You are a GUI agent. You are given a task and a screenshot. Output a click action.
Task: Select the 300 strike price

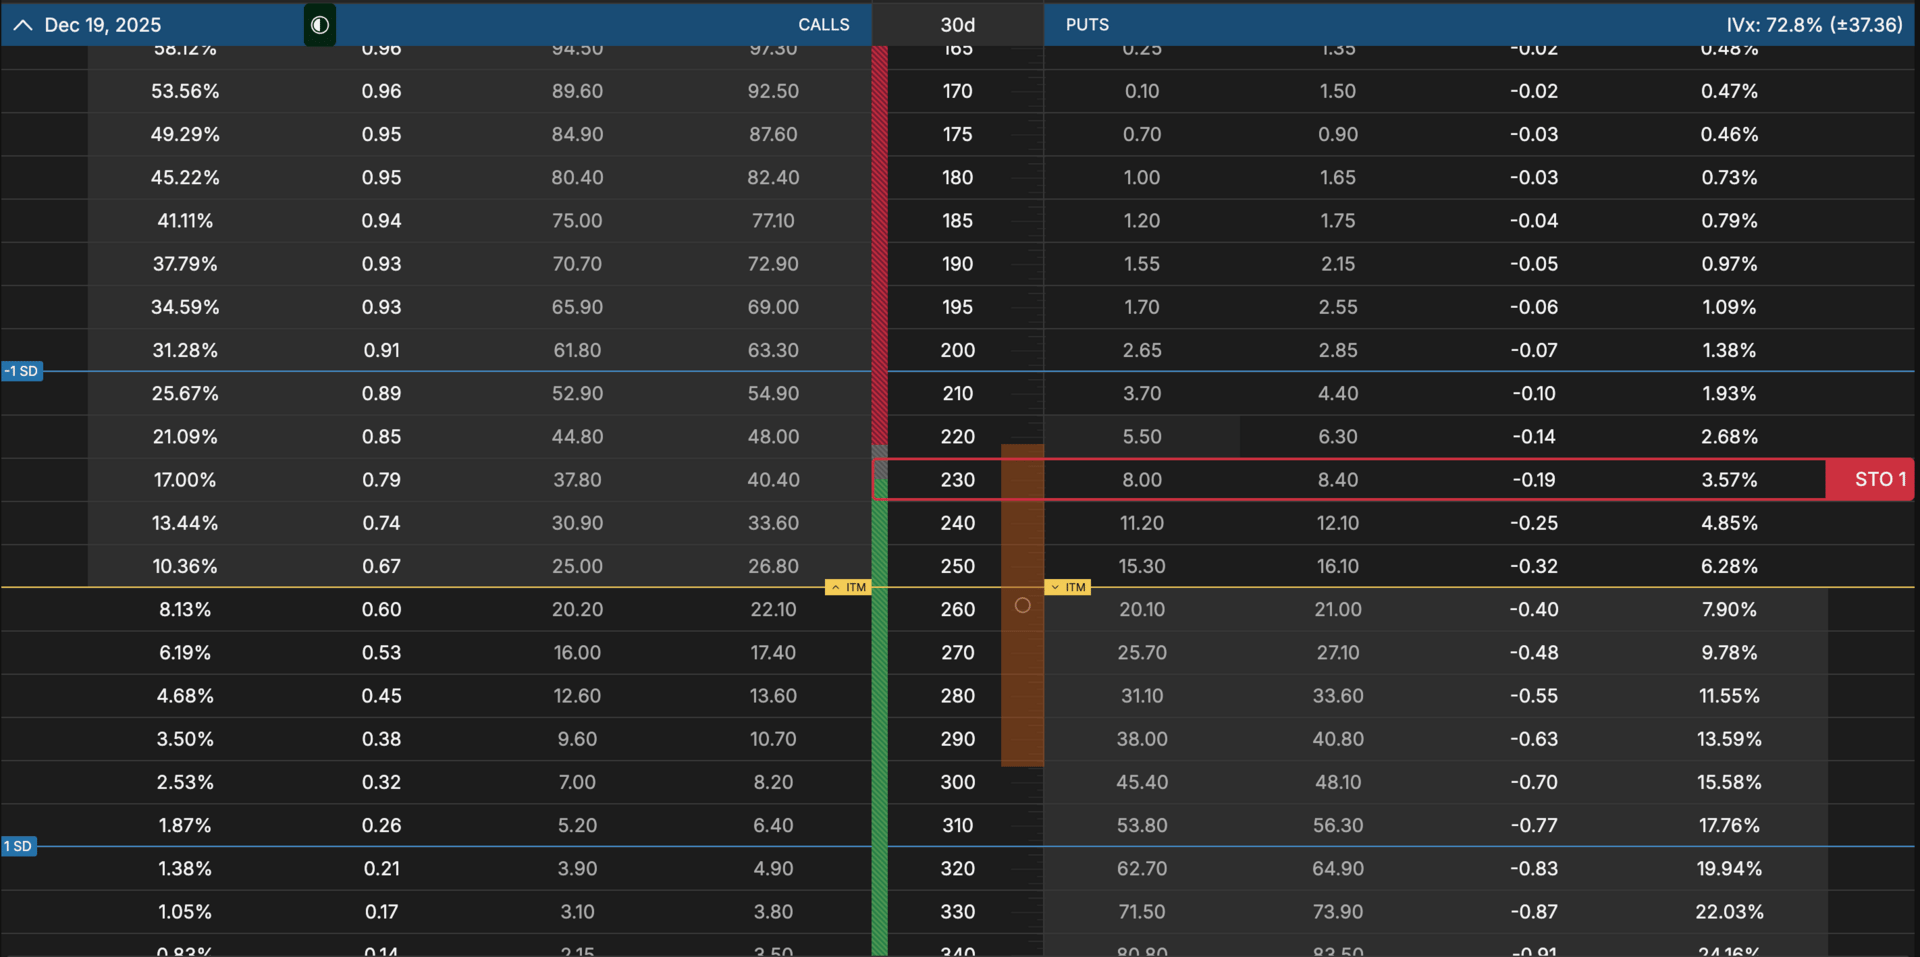(957, 782)
